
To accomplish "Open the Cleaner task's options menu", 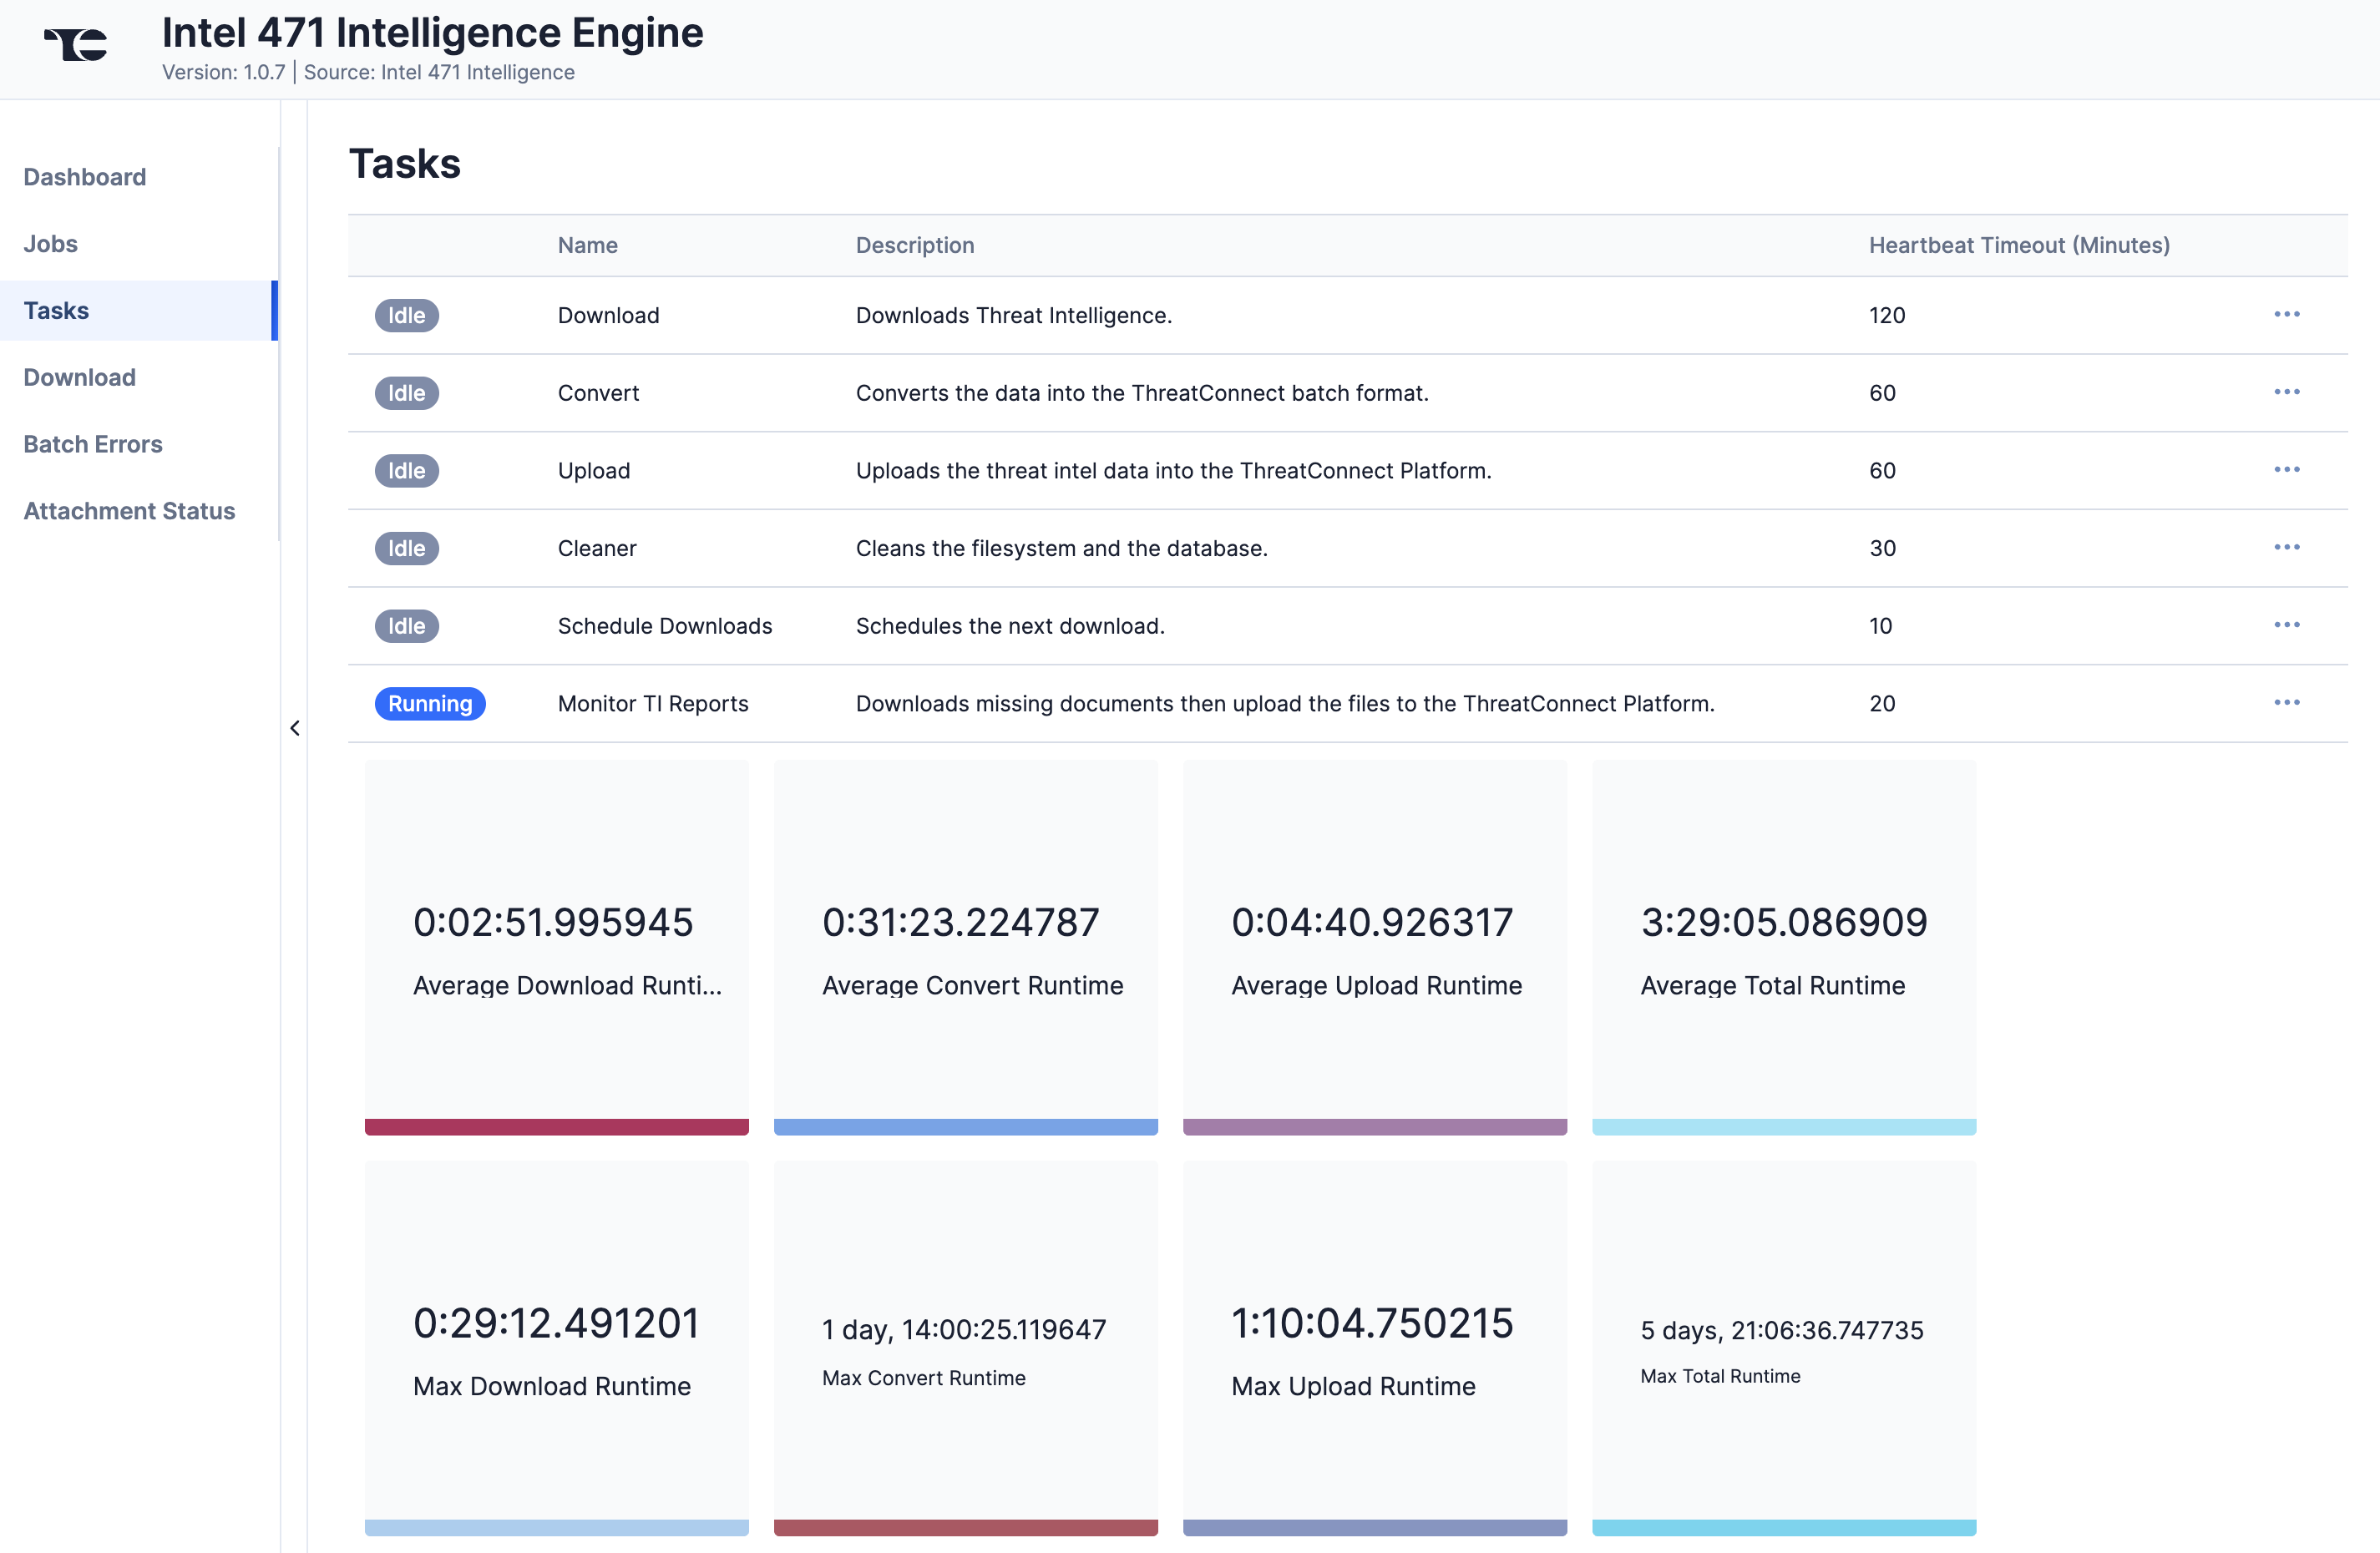I will tap(2286, 547).
